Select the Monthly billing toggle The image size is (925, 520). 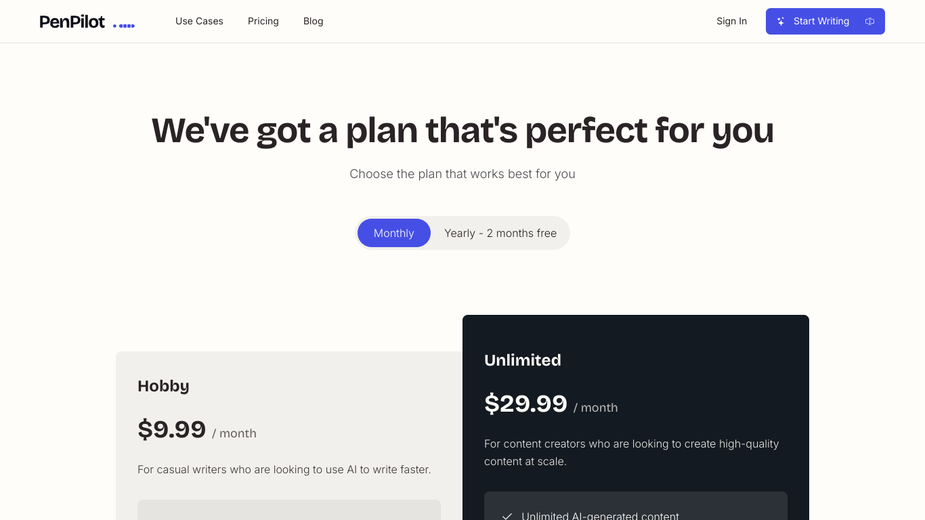click(394, 233)
